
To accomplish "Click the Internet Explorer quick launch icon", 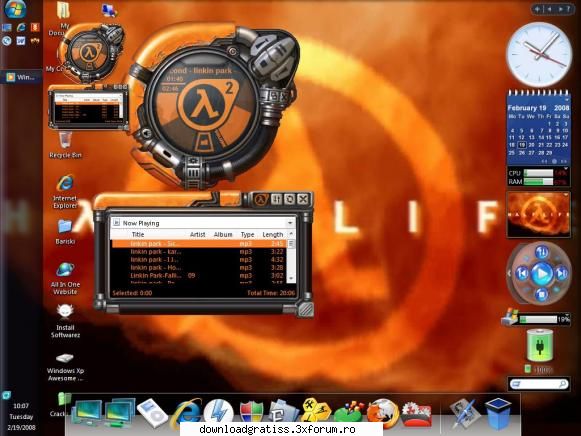I will [x=21, y=27].
